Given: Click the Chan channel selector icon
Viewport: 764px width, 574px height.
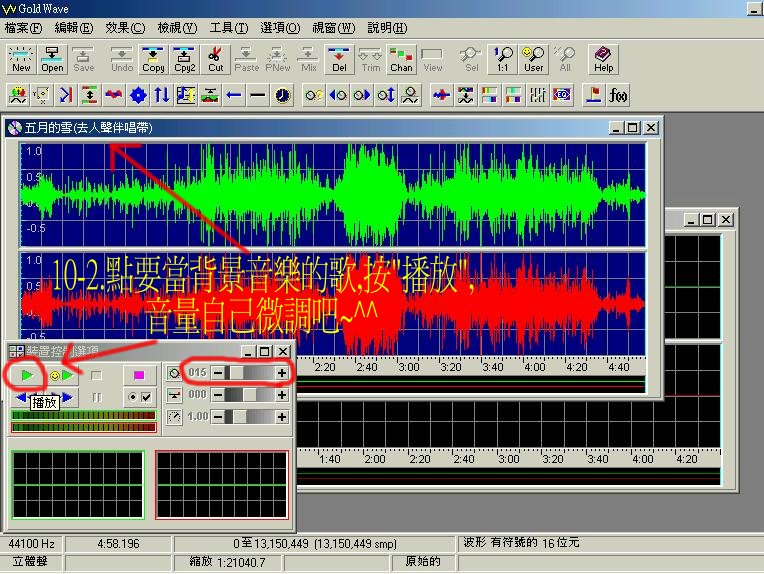Looking at the screenshot, I should click(x=401, y=59).
